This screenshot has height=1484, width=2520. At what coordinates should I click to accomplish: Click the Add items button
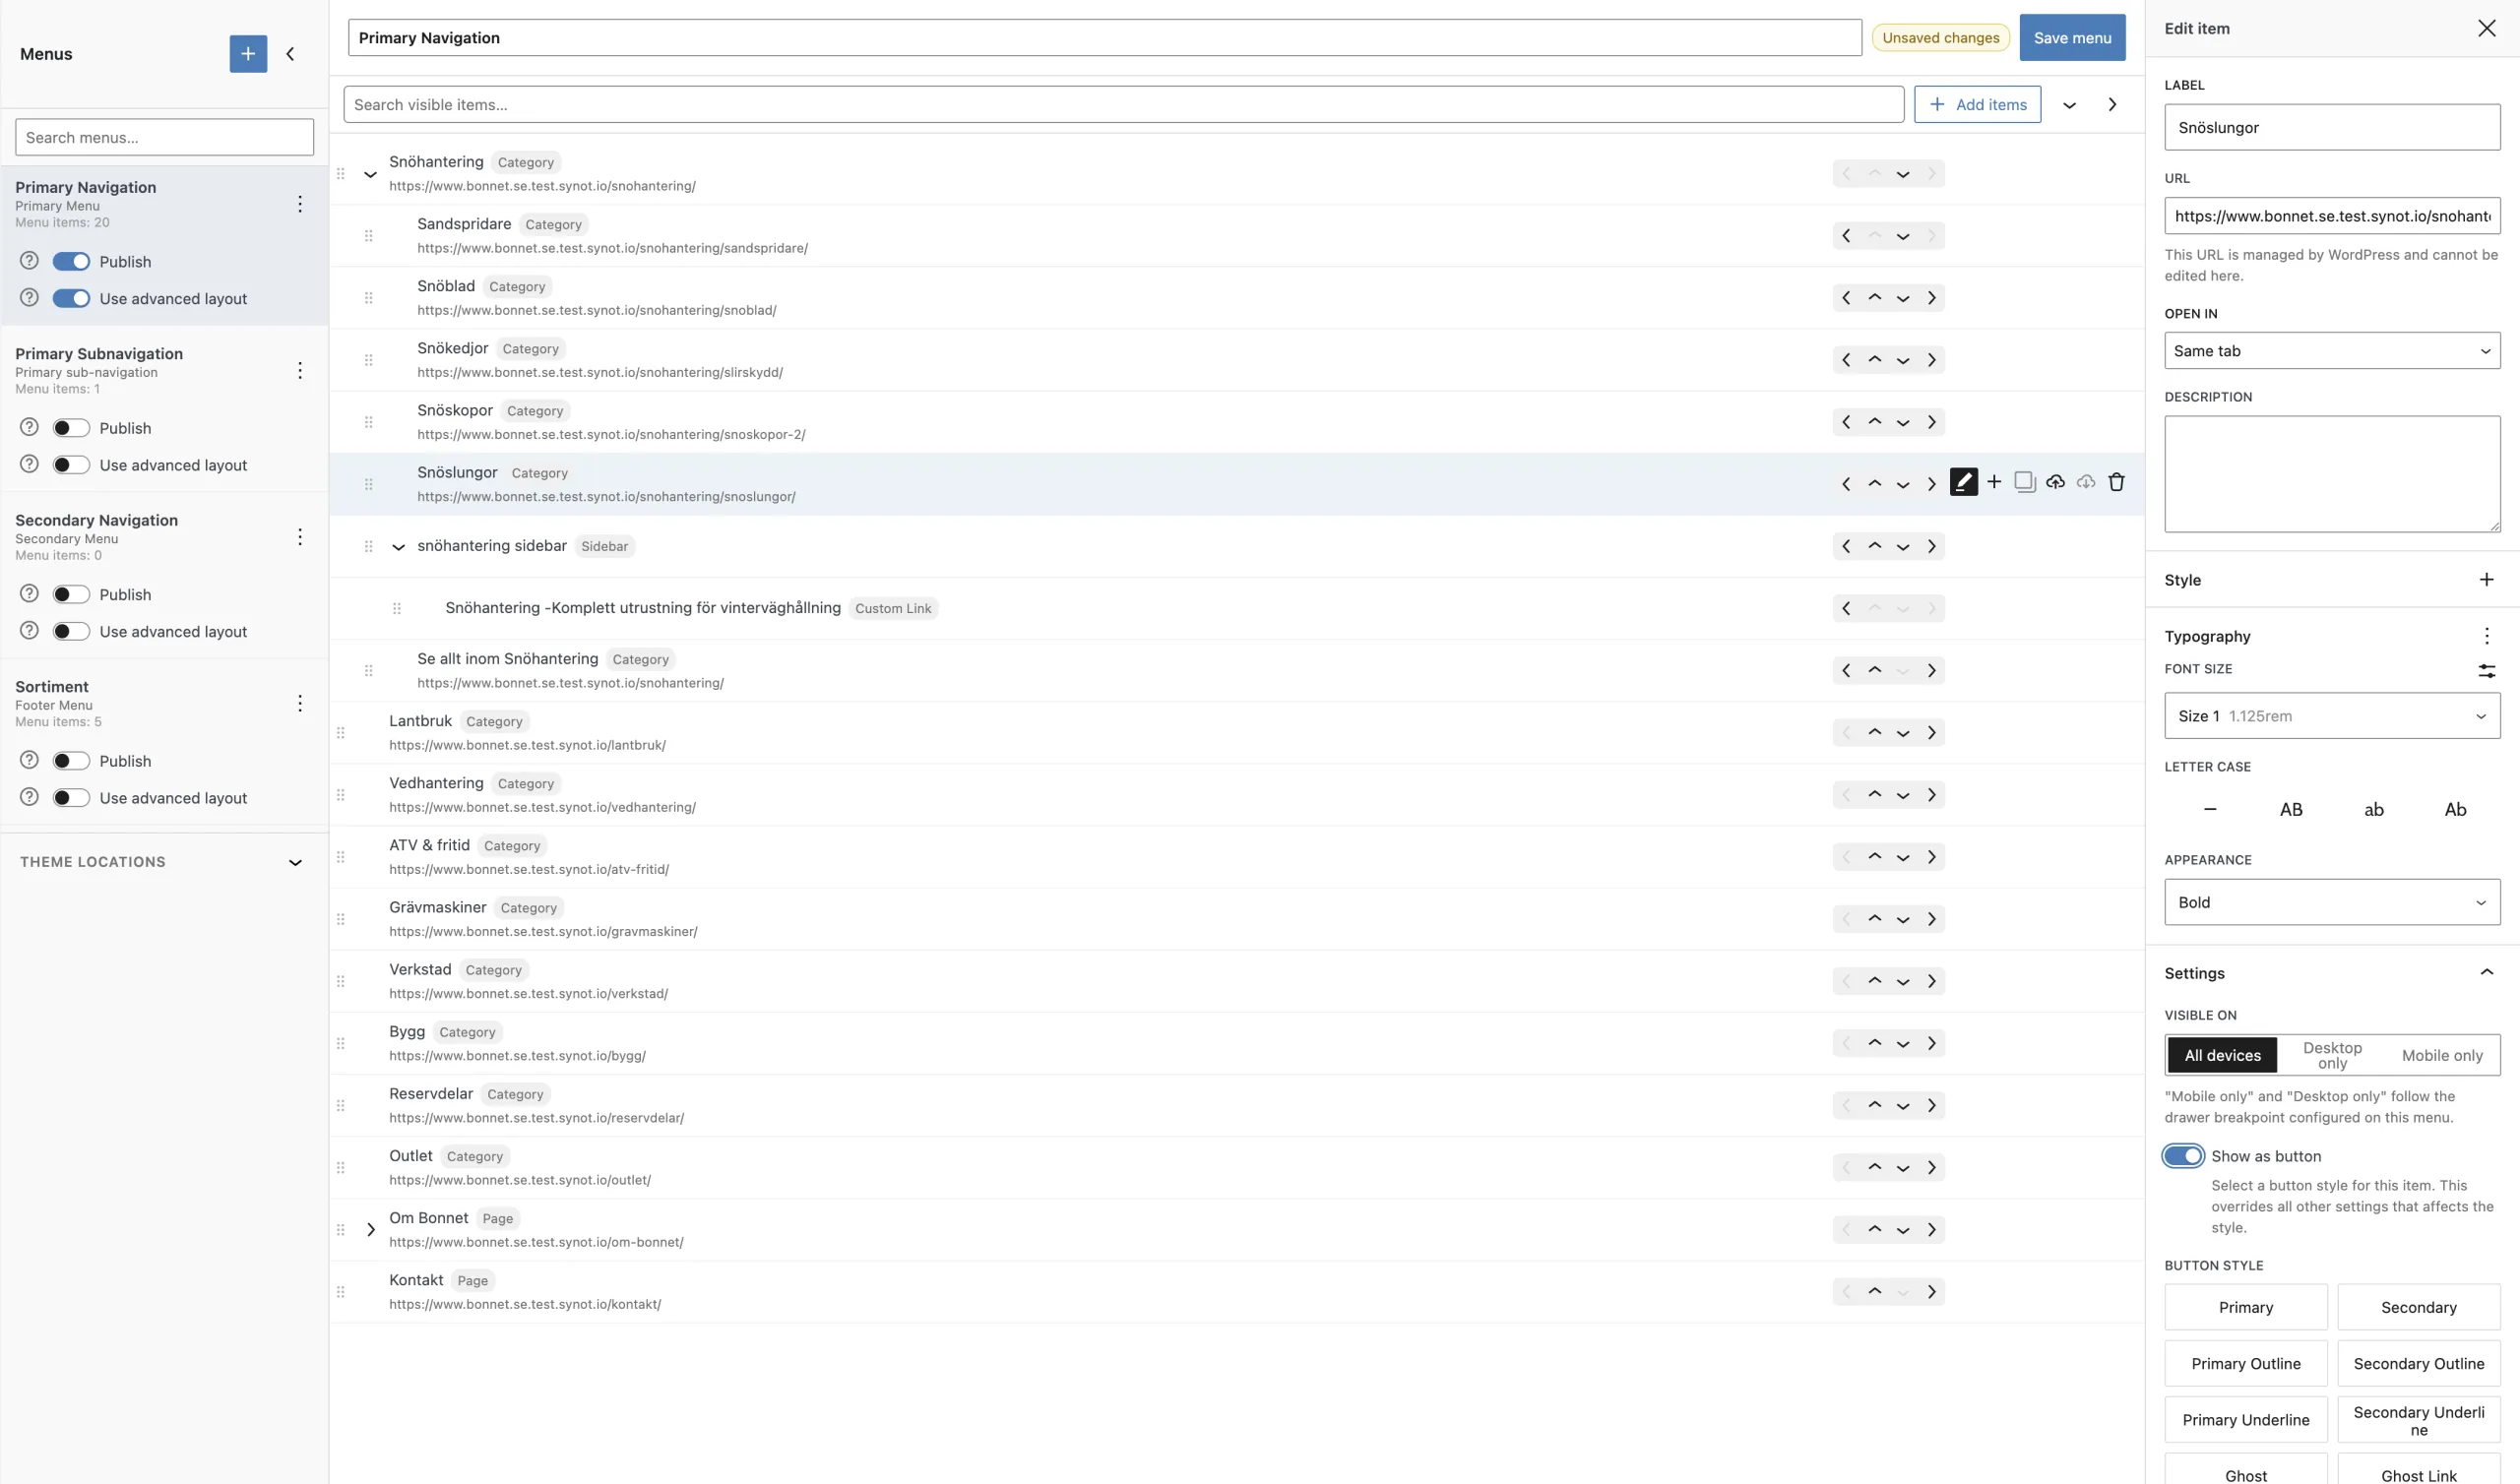tap(1977, 105)
